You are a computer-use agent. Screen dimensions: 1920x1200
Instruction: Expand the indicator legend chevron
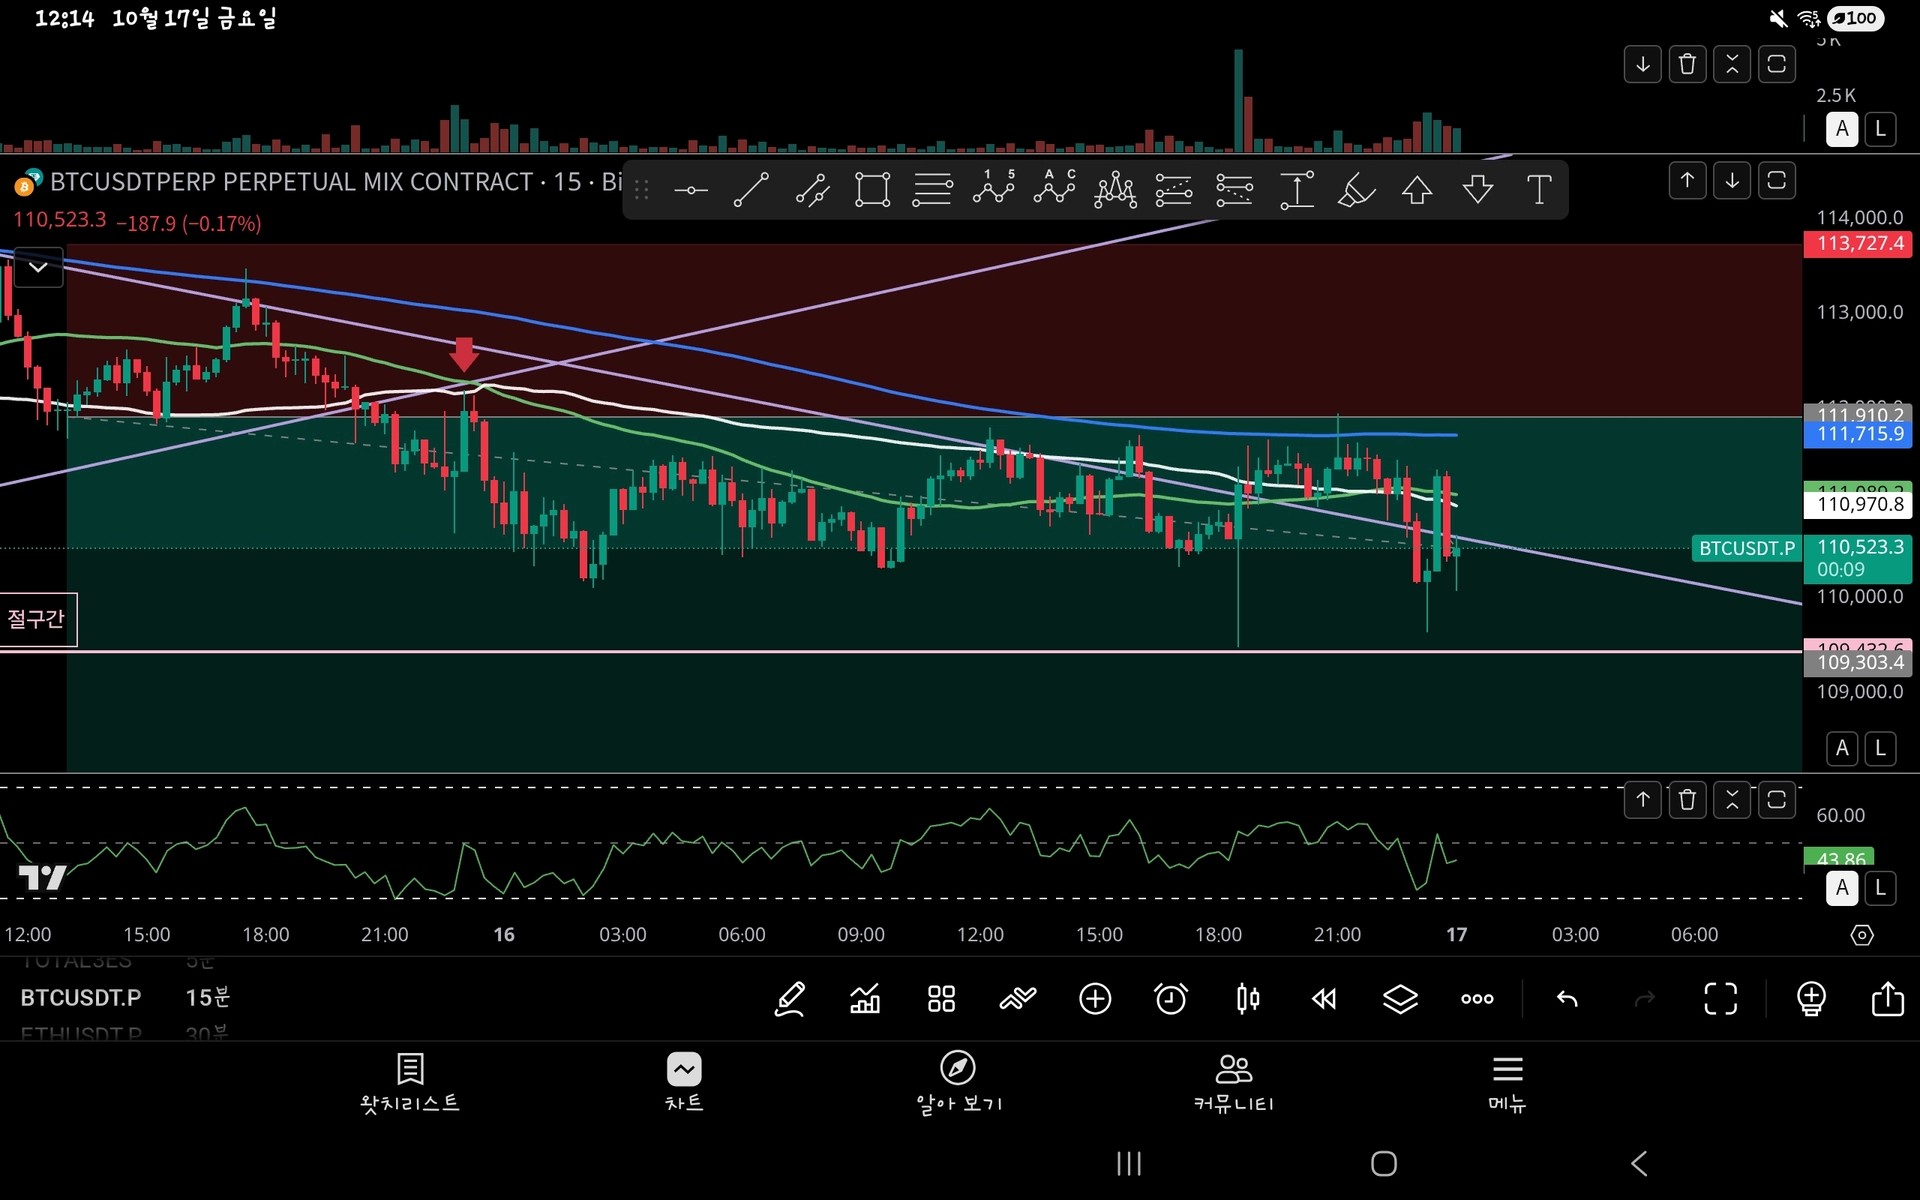point(38,267)
